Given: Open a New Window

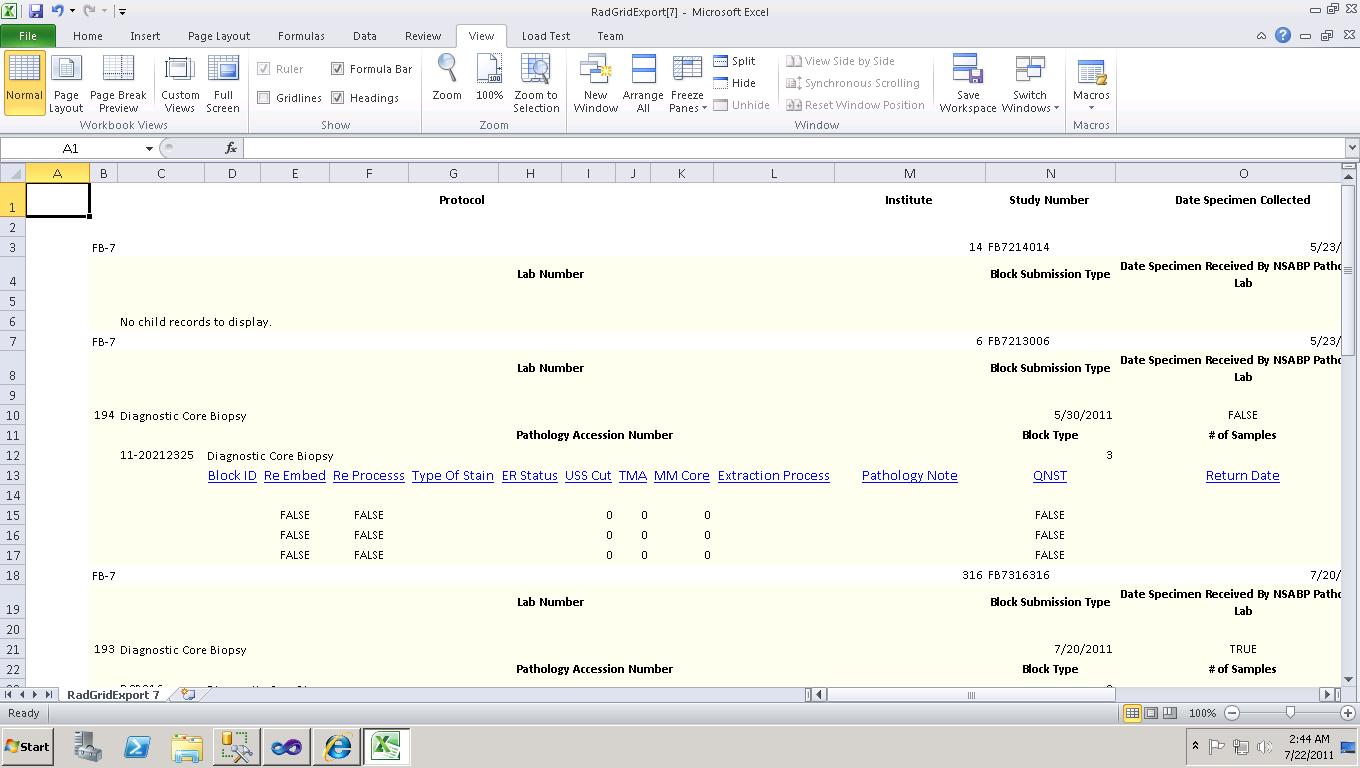Looking at the screenshot, I should point(595,83).
